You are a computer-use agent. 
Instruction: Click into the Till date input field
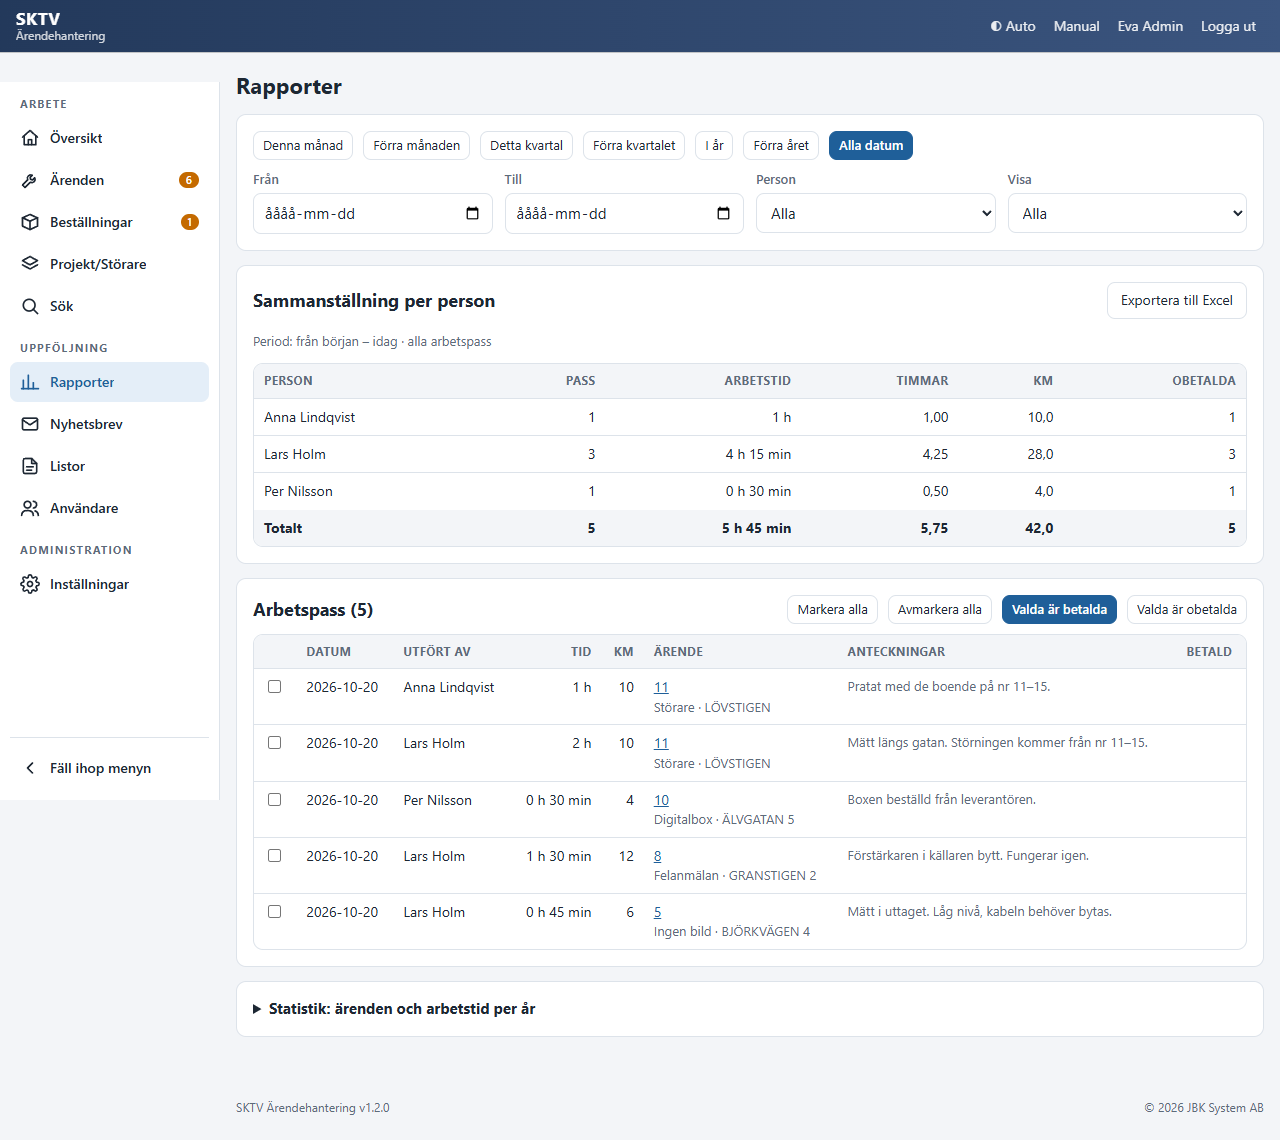coord(624,213)
